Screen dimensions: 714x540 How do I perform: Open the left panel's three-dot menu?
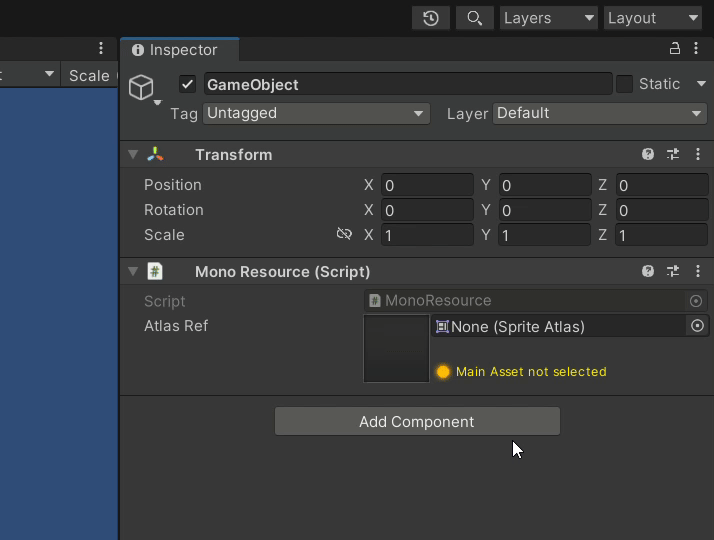(x=101, y=48)
